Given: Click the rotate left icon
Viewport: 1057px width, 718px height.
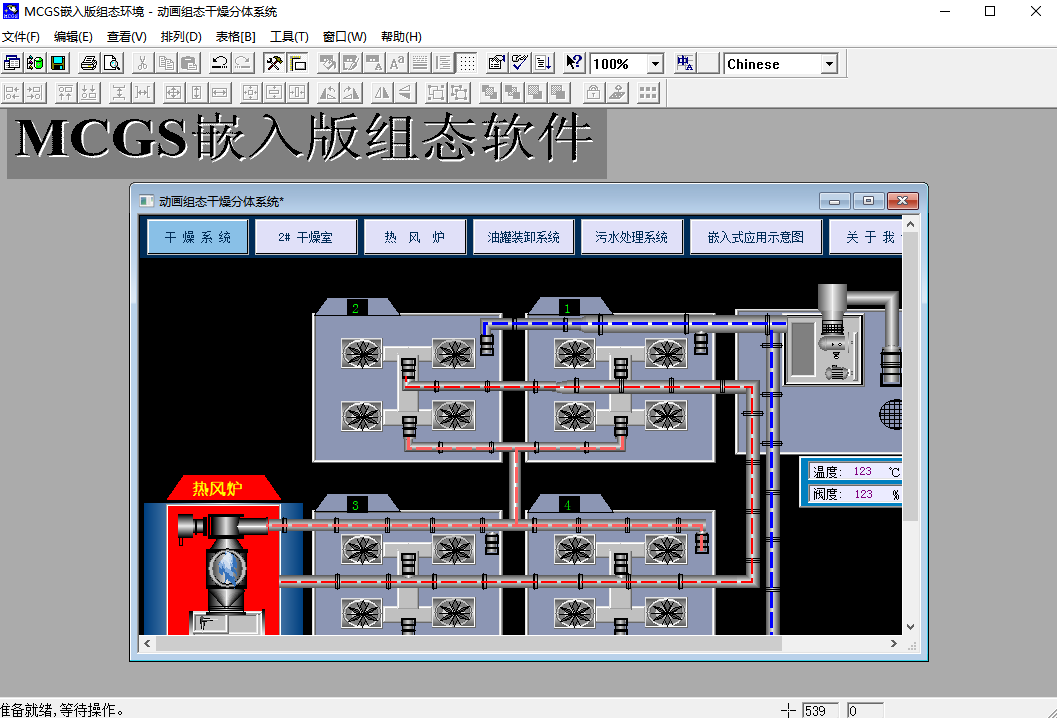Looking at the screenshot, I should coord(328,92).
